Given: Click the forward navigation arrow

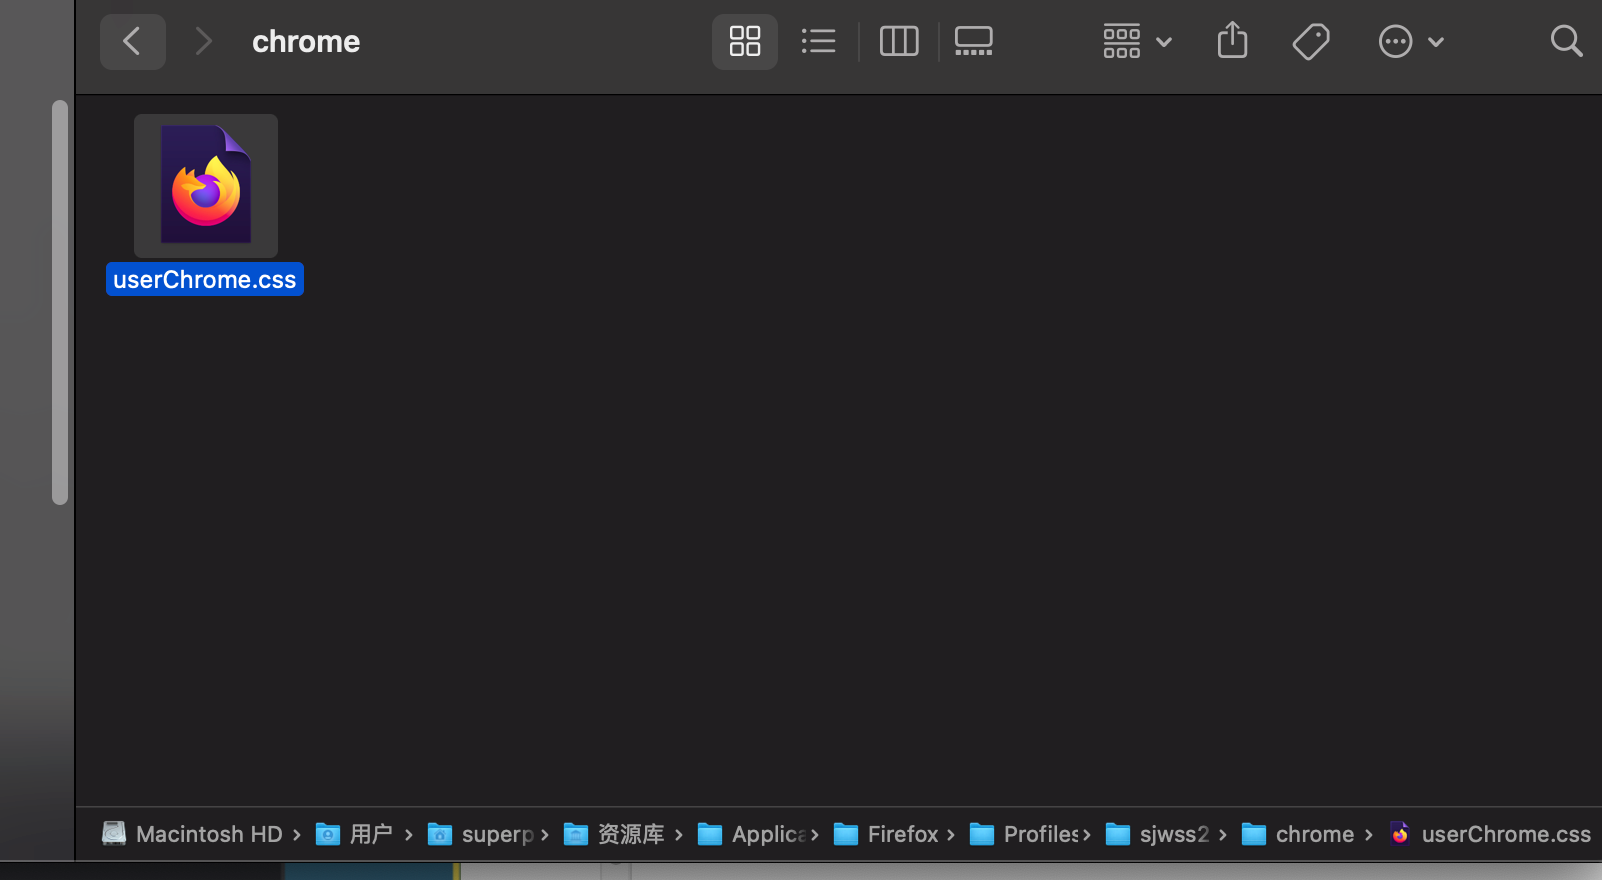Looking at the screenshot, I should [203, 41].
